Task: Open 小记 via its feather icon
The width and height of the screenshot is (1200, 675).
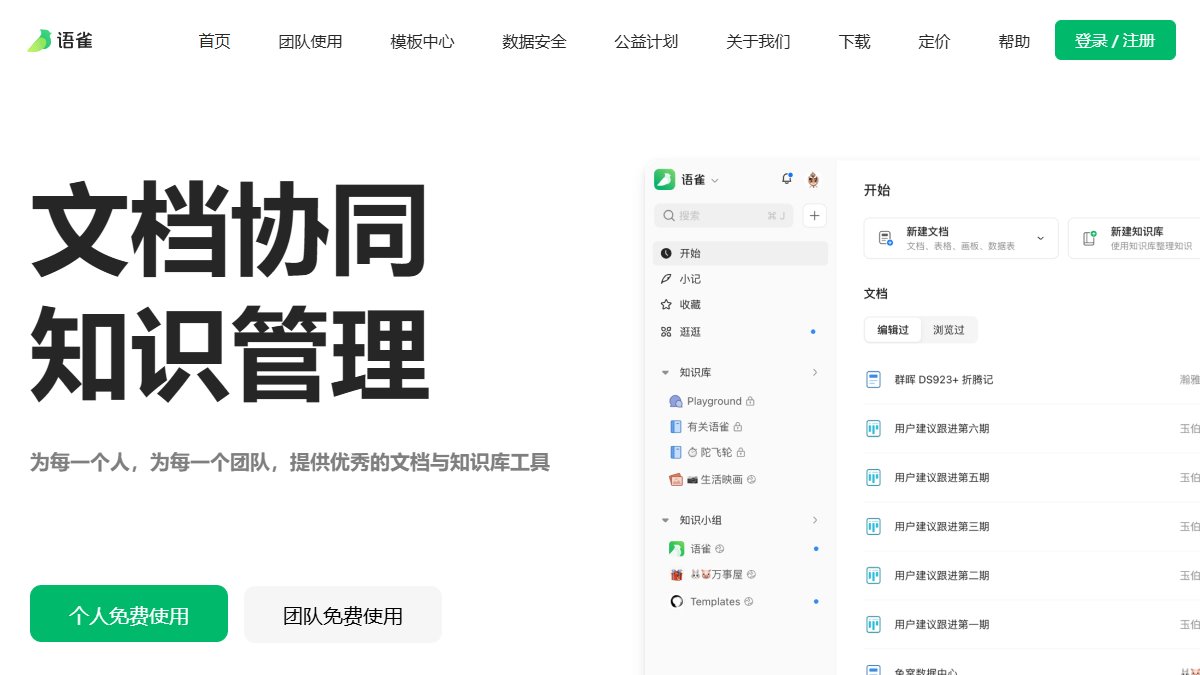Action: (x=666, y=279)
